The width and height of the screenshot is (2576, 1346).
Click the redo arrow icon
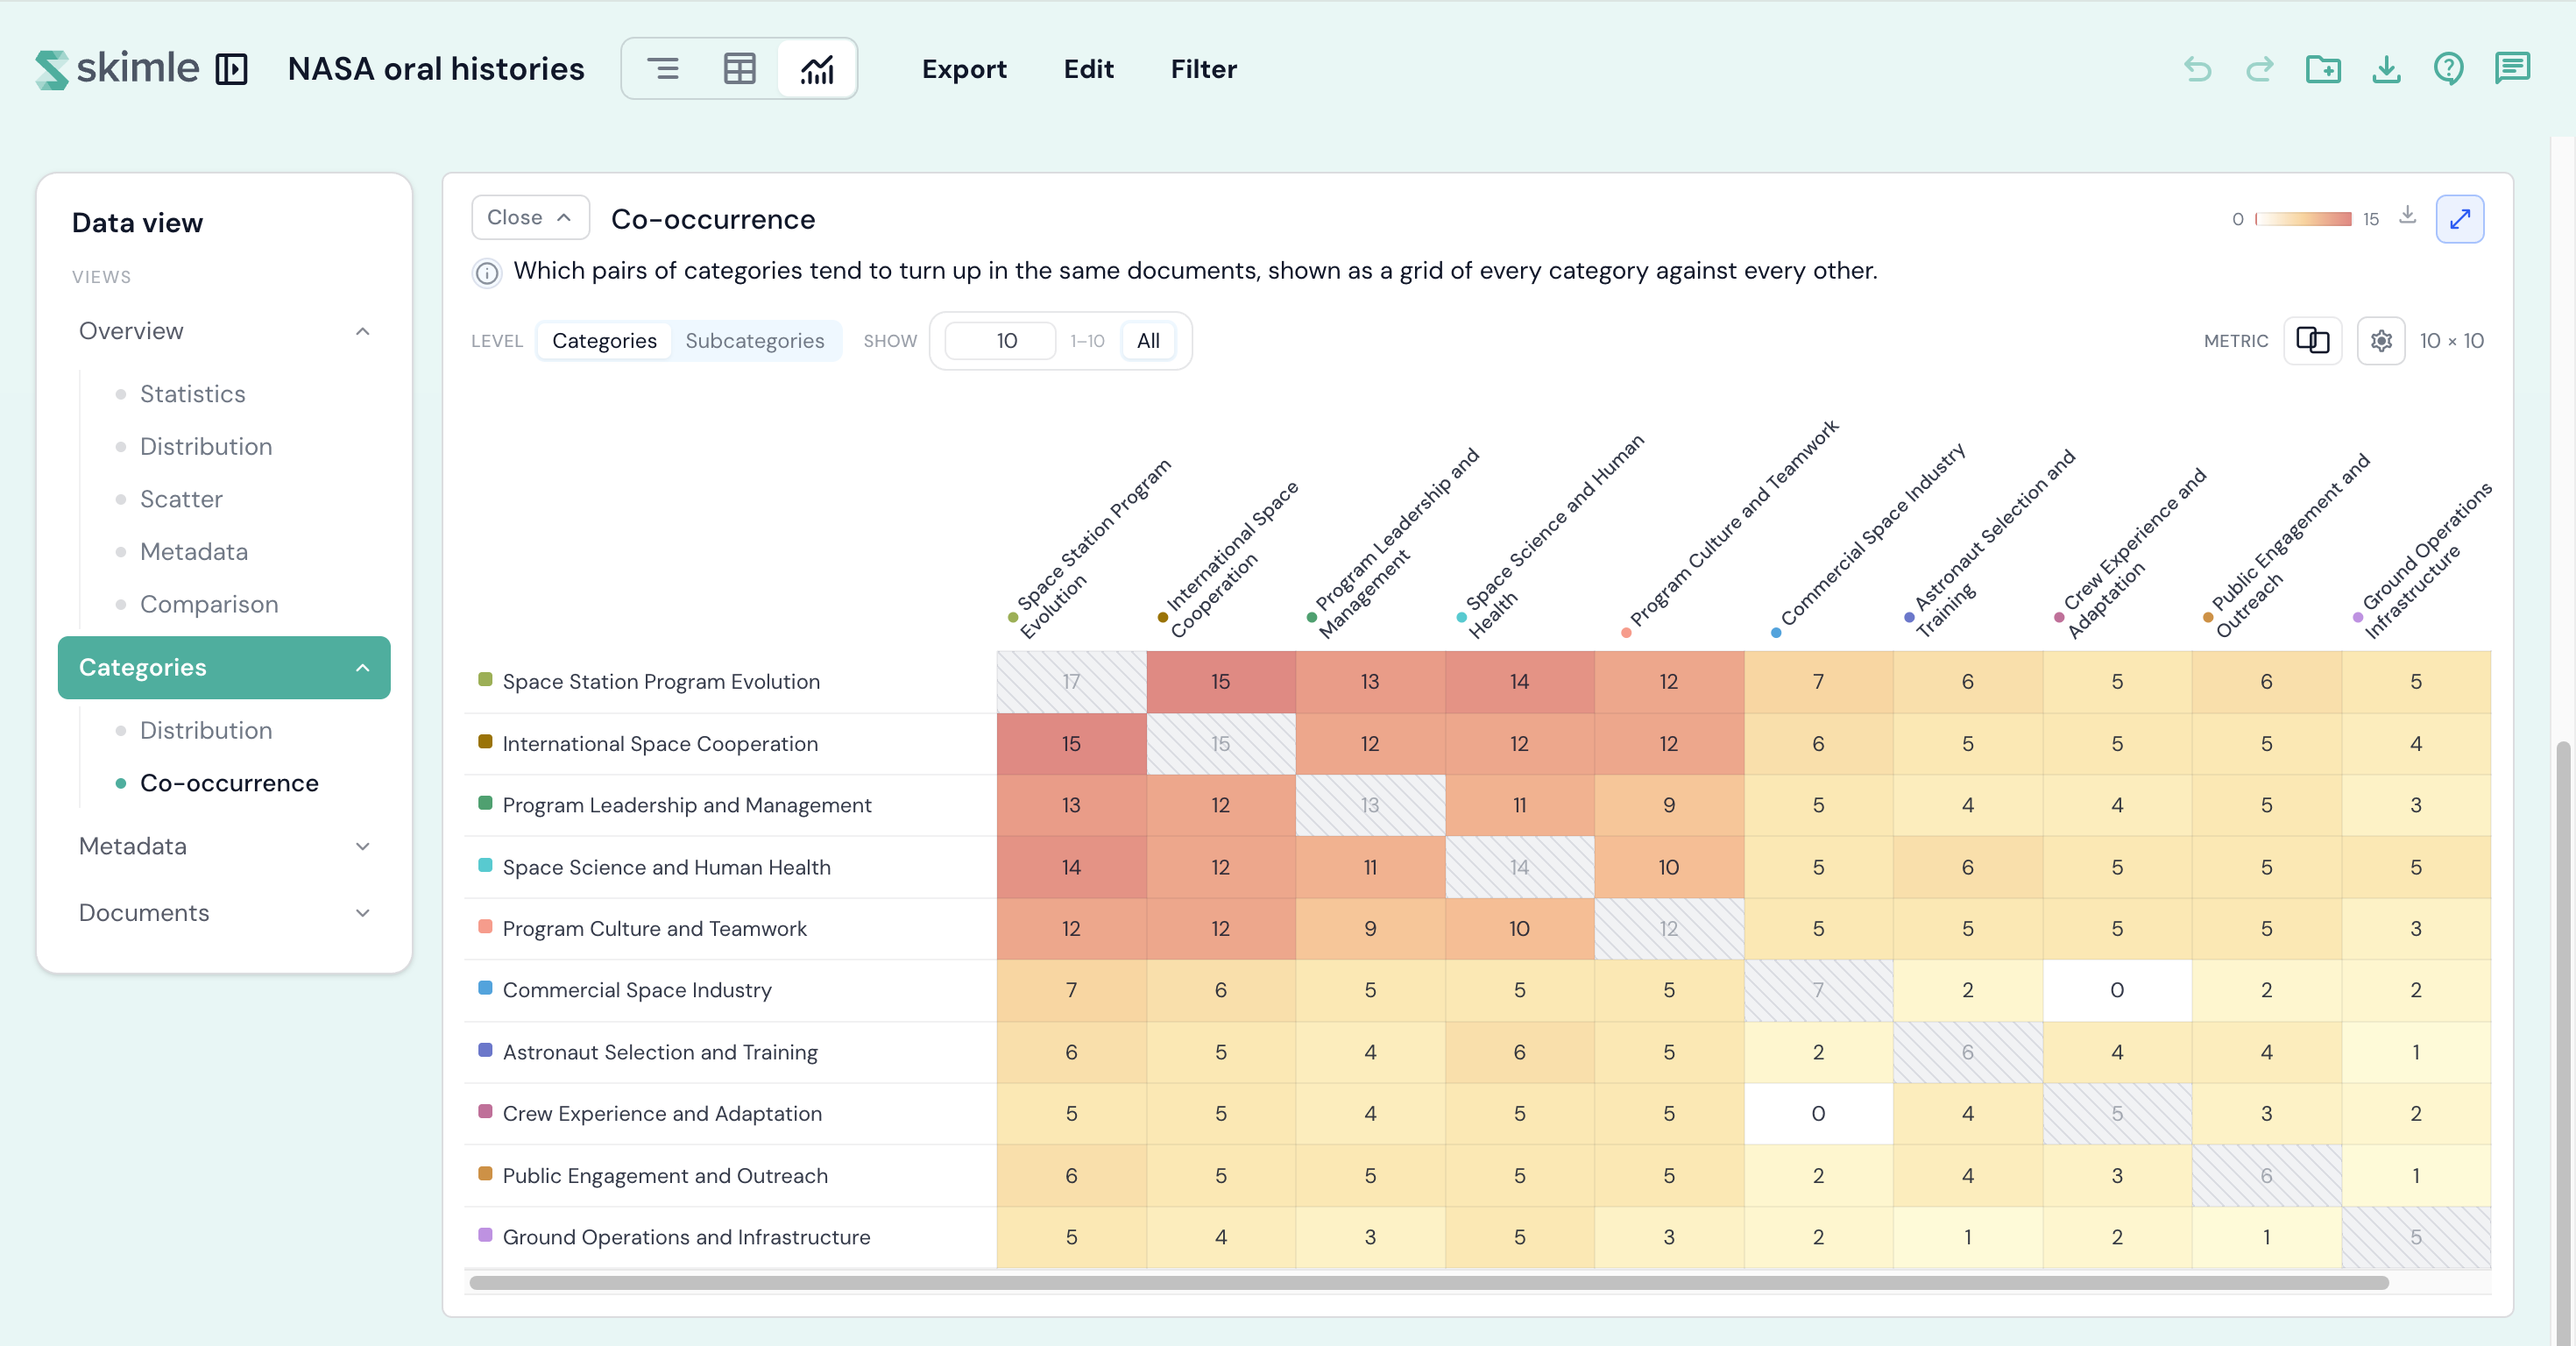click(2259, 69)
